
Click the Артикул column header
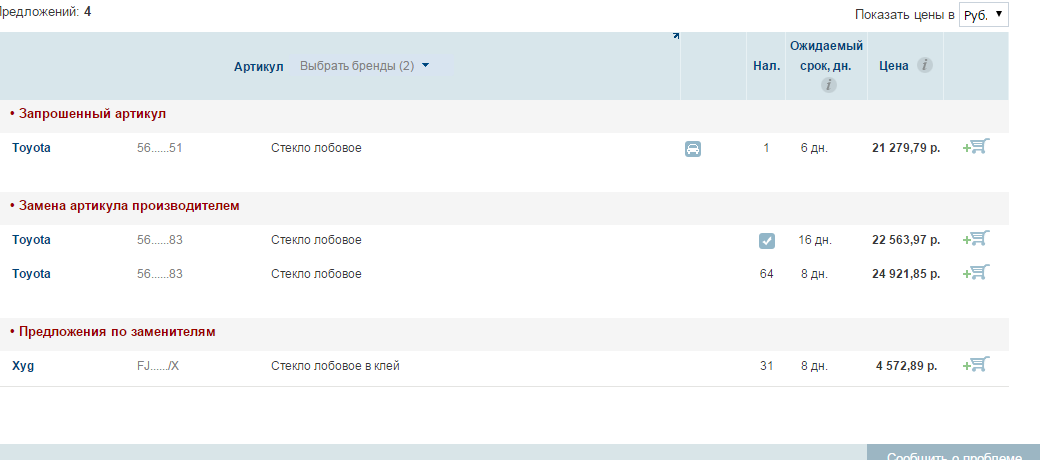258,66
